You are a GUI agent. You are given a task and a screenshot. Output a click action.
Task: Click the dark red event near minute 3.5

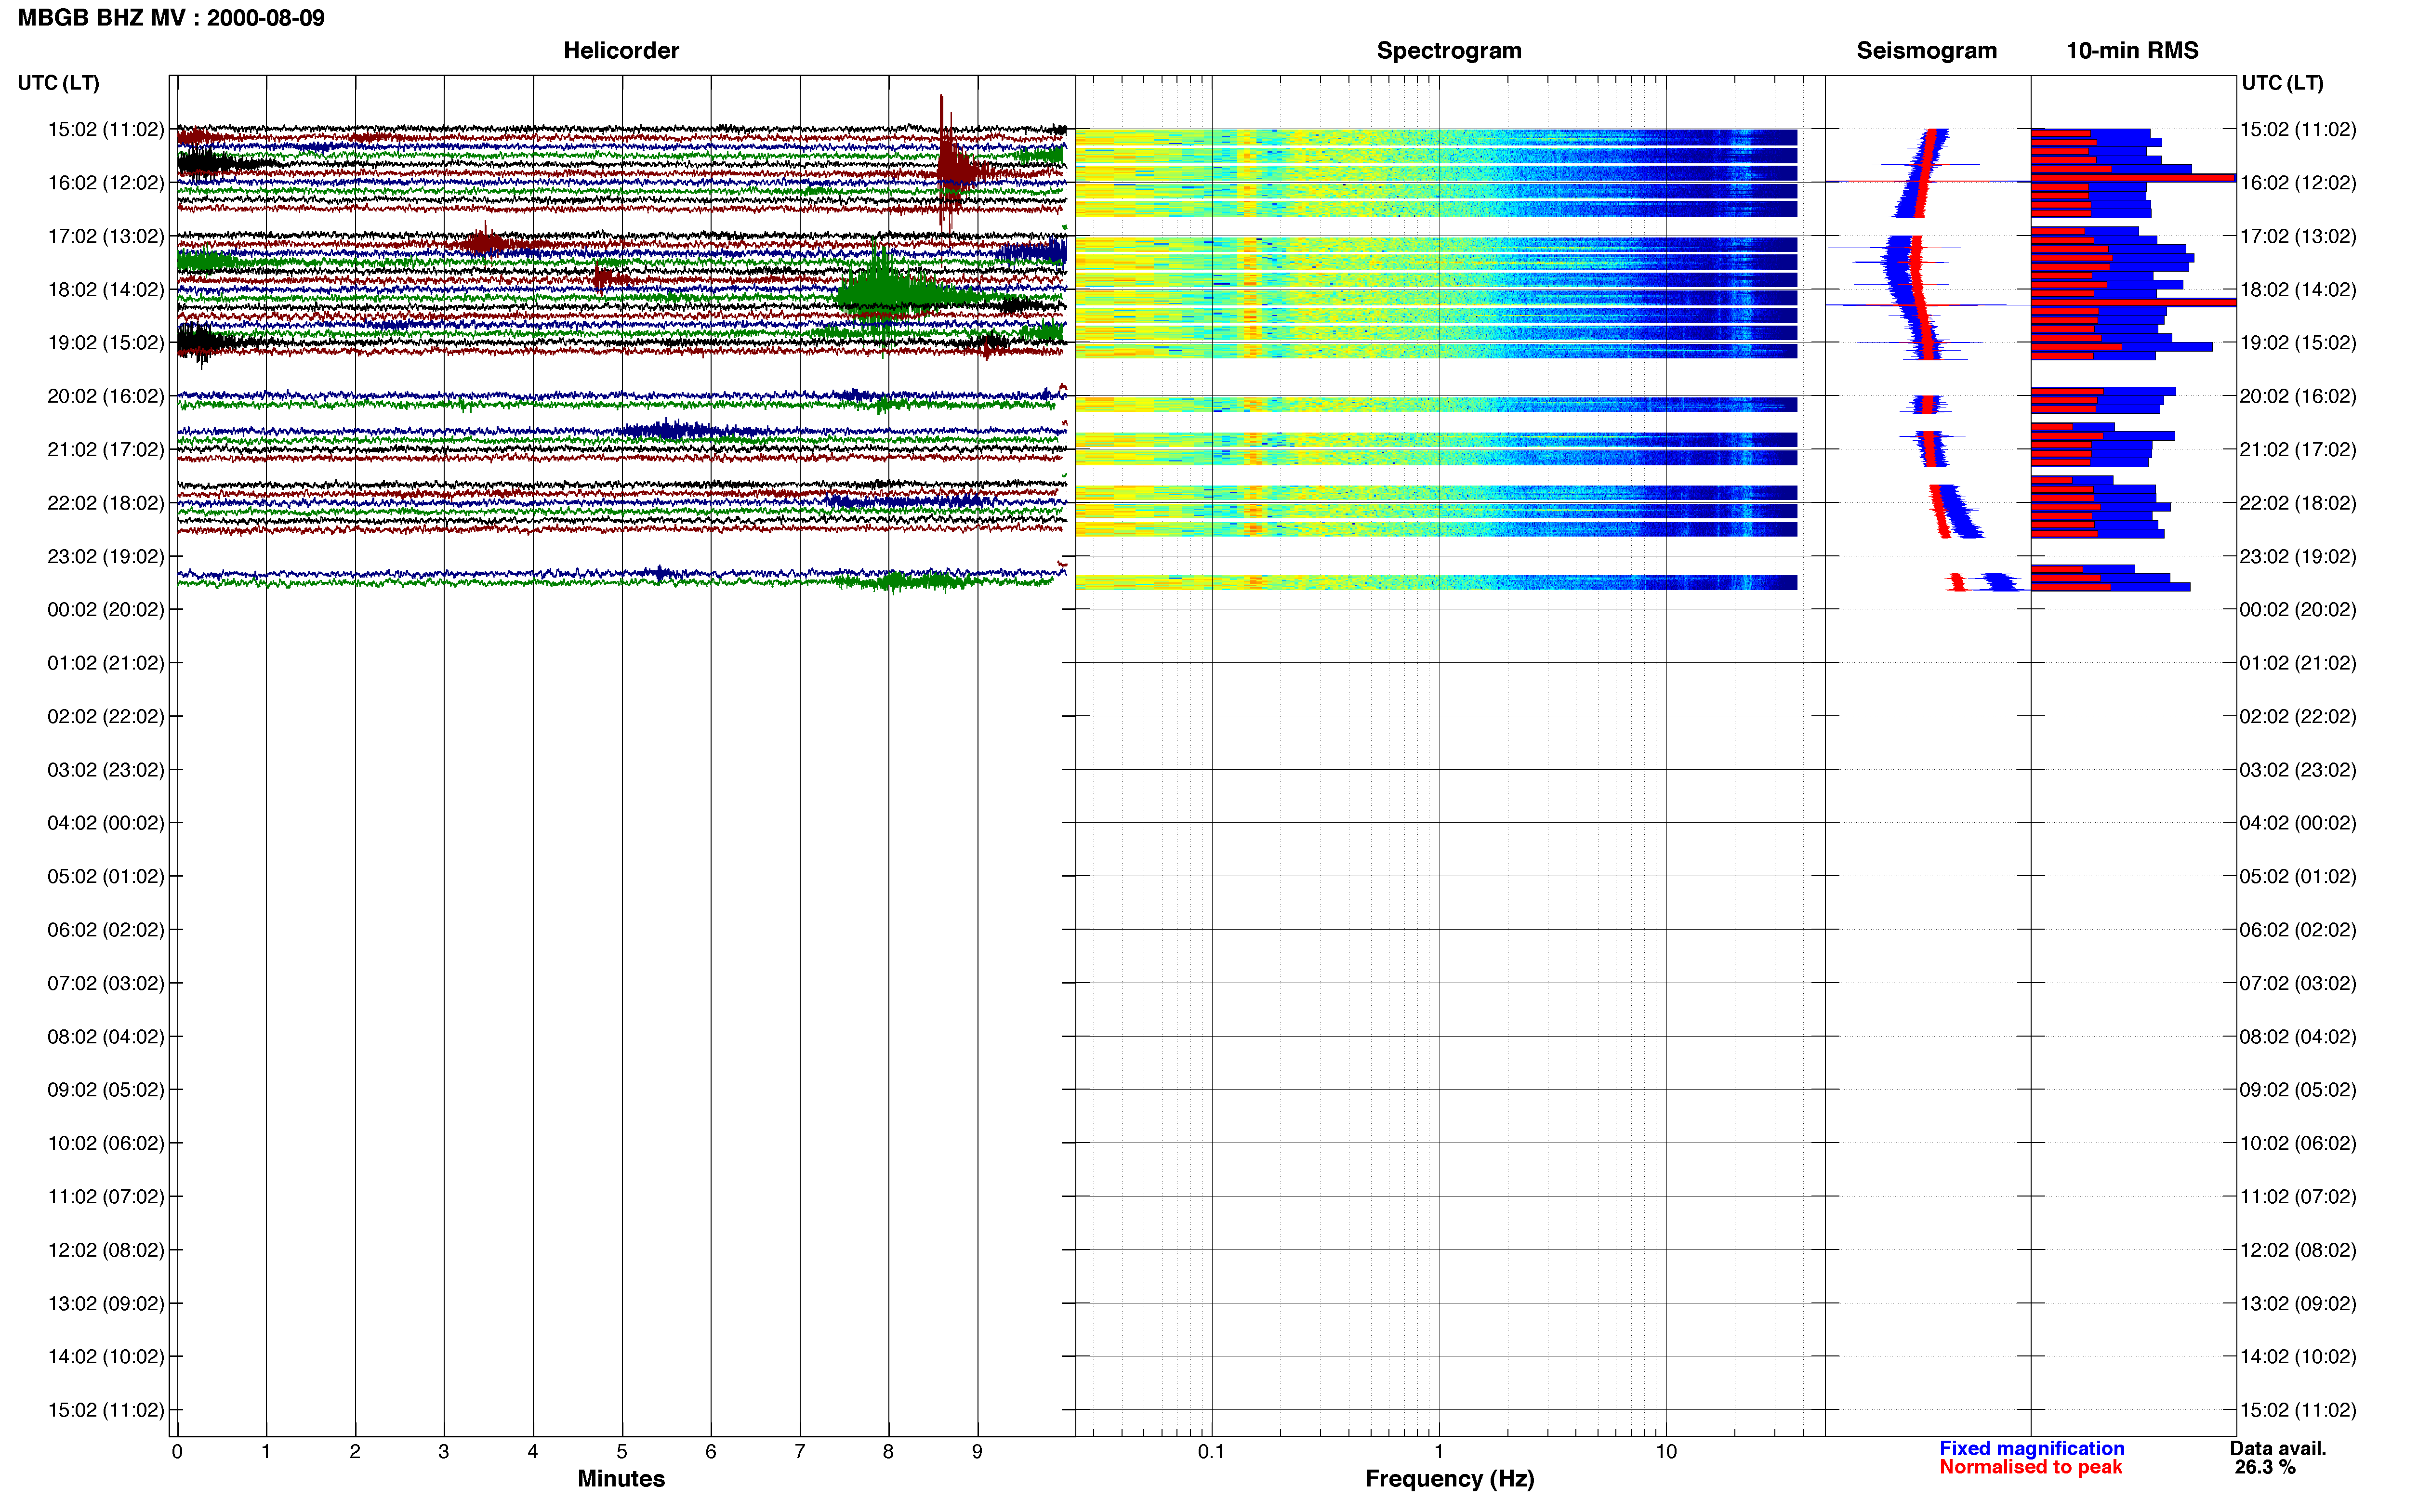point(486,242)
